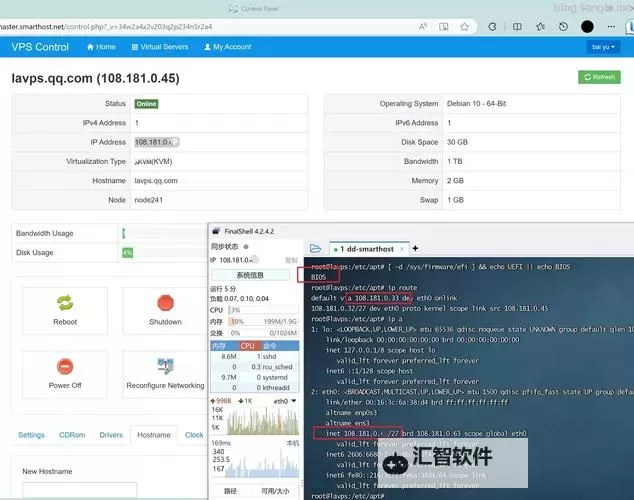This screenshot has width=634, height=500.
Task: Click the Reboot server icon
Action: click(x=65, y=303)
